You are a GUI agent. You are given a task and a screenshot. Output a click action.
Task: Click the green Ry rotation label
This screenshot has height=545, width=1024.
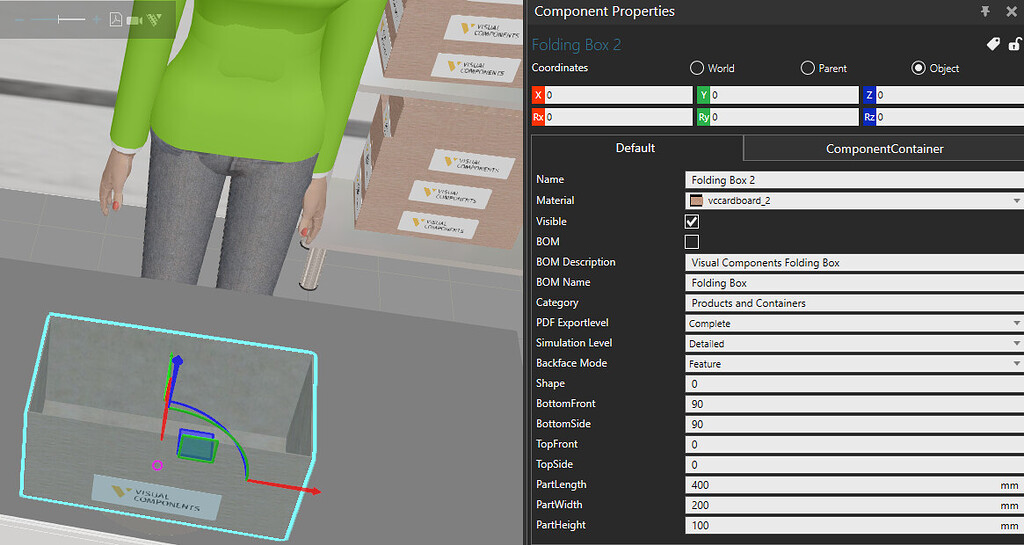coord(703,117)
